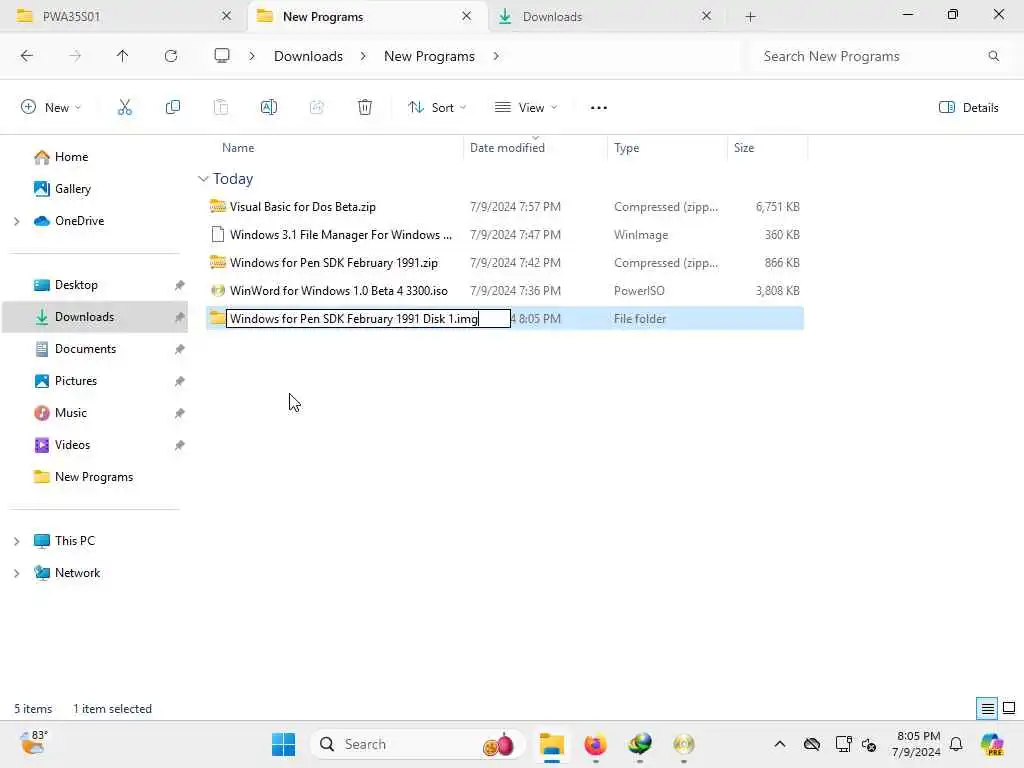Open Gallery in the navigation pane

point(72,189)
